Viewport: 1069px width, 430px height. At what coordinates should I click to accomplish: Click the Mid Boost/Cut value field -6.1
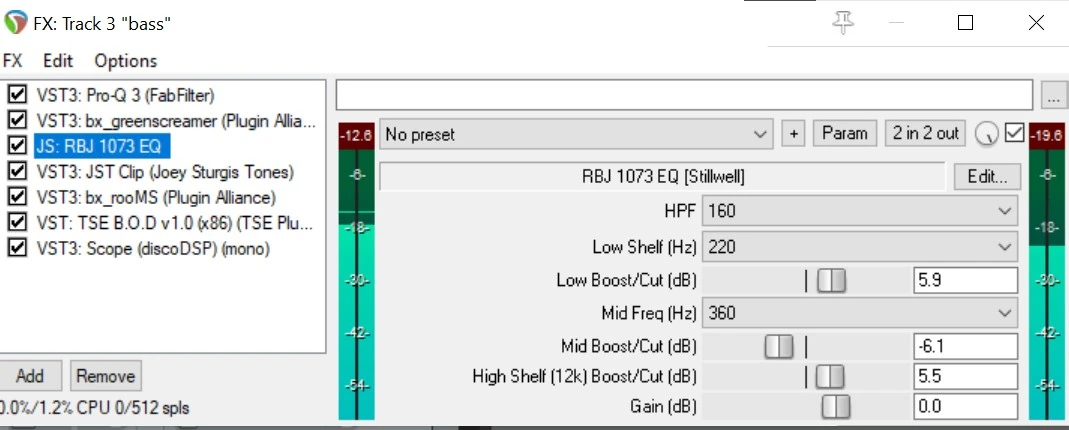click(x=965, y=346)
